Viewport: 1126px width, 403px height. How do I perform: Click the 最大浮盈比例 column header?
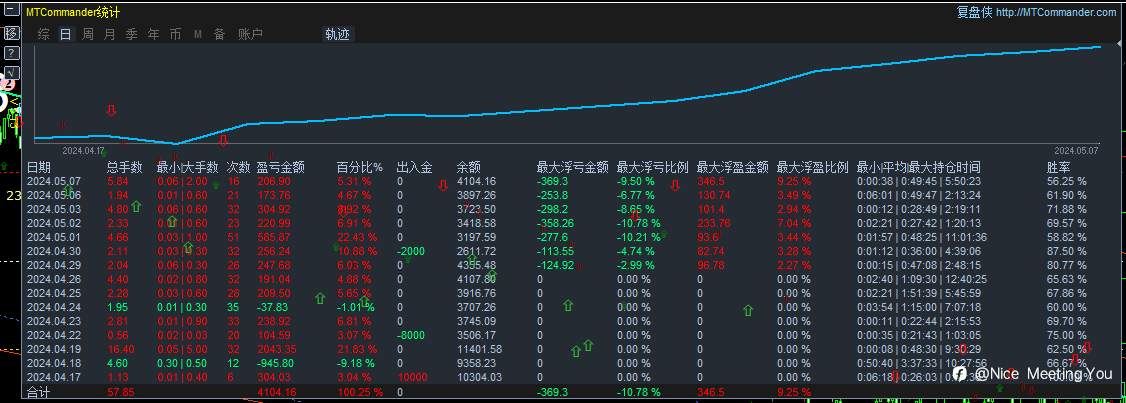click(813, 167)
